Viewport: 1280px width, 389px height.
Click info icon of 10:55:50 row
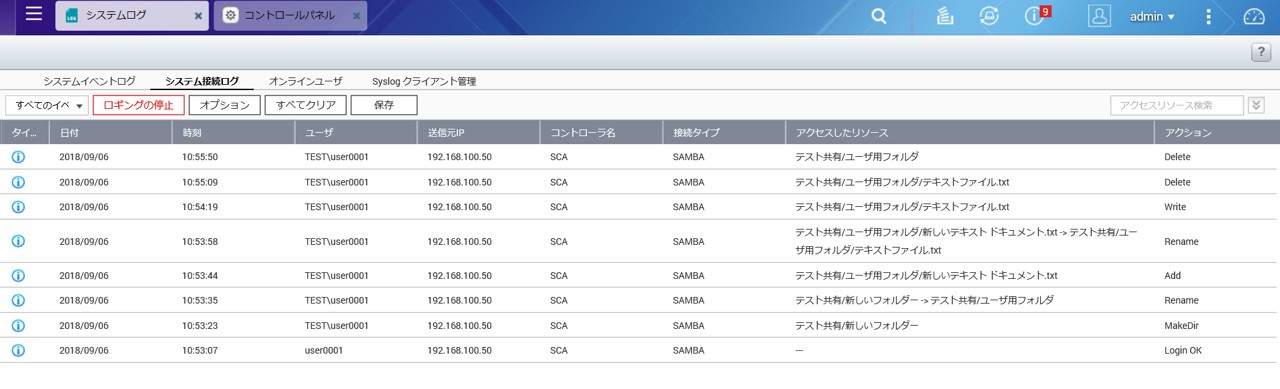[x=18, y=157]
